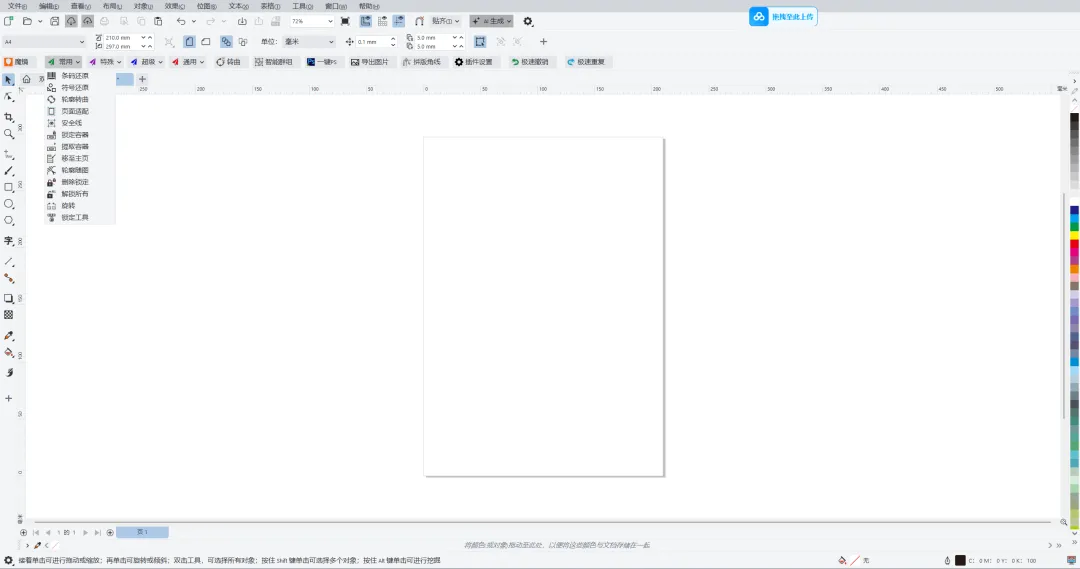Image resolution: width=1080 pixels, height=569 pixels.
Task: Open the 效果 menu
Action: click(174, 6)
